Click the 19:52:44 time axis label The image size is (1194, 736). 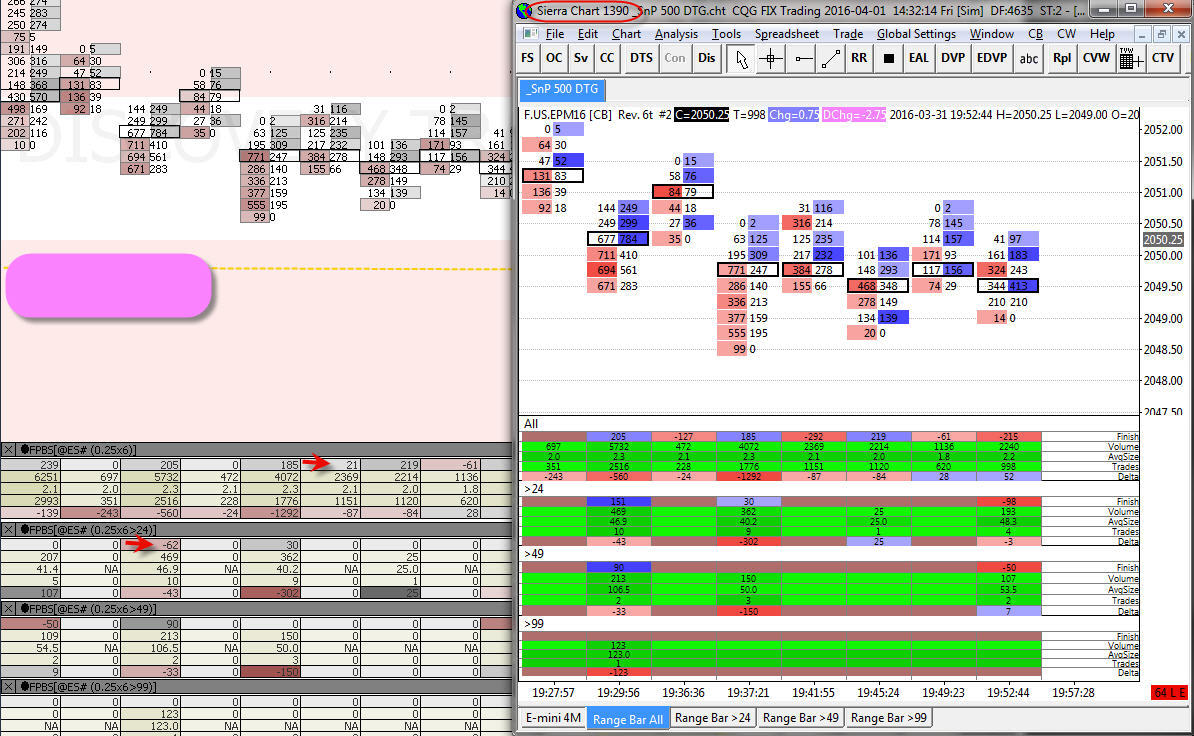[x=1008, y=693]
